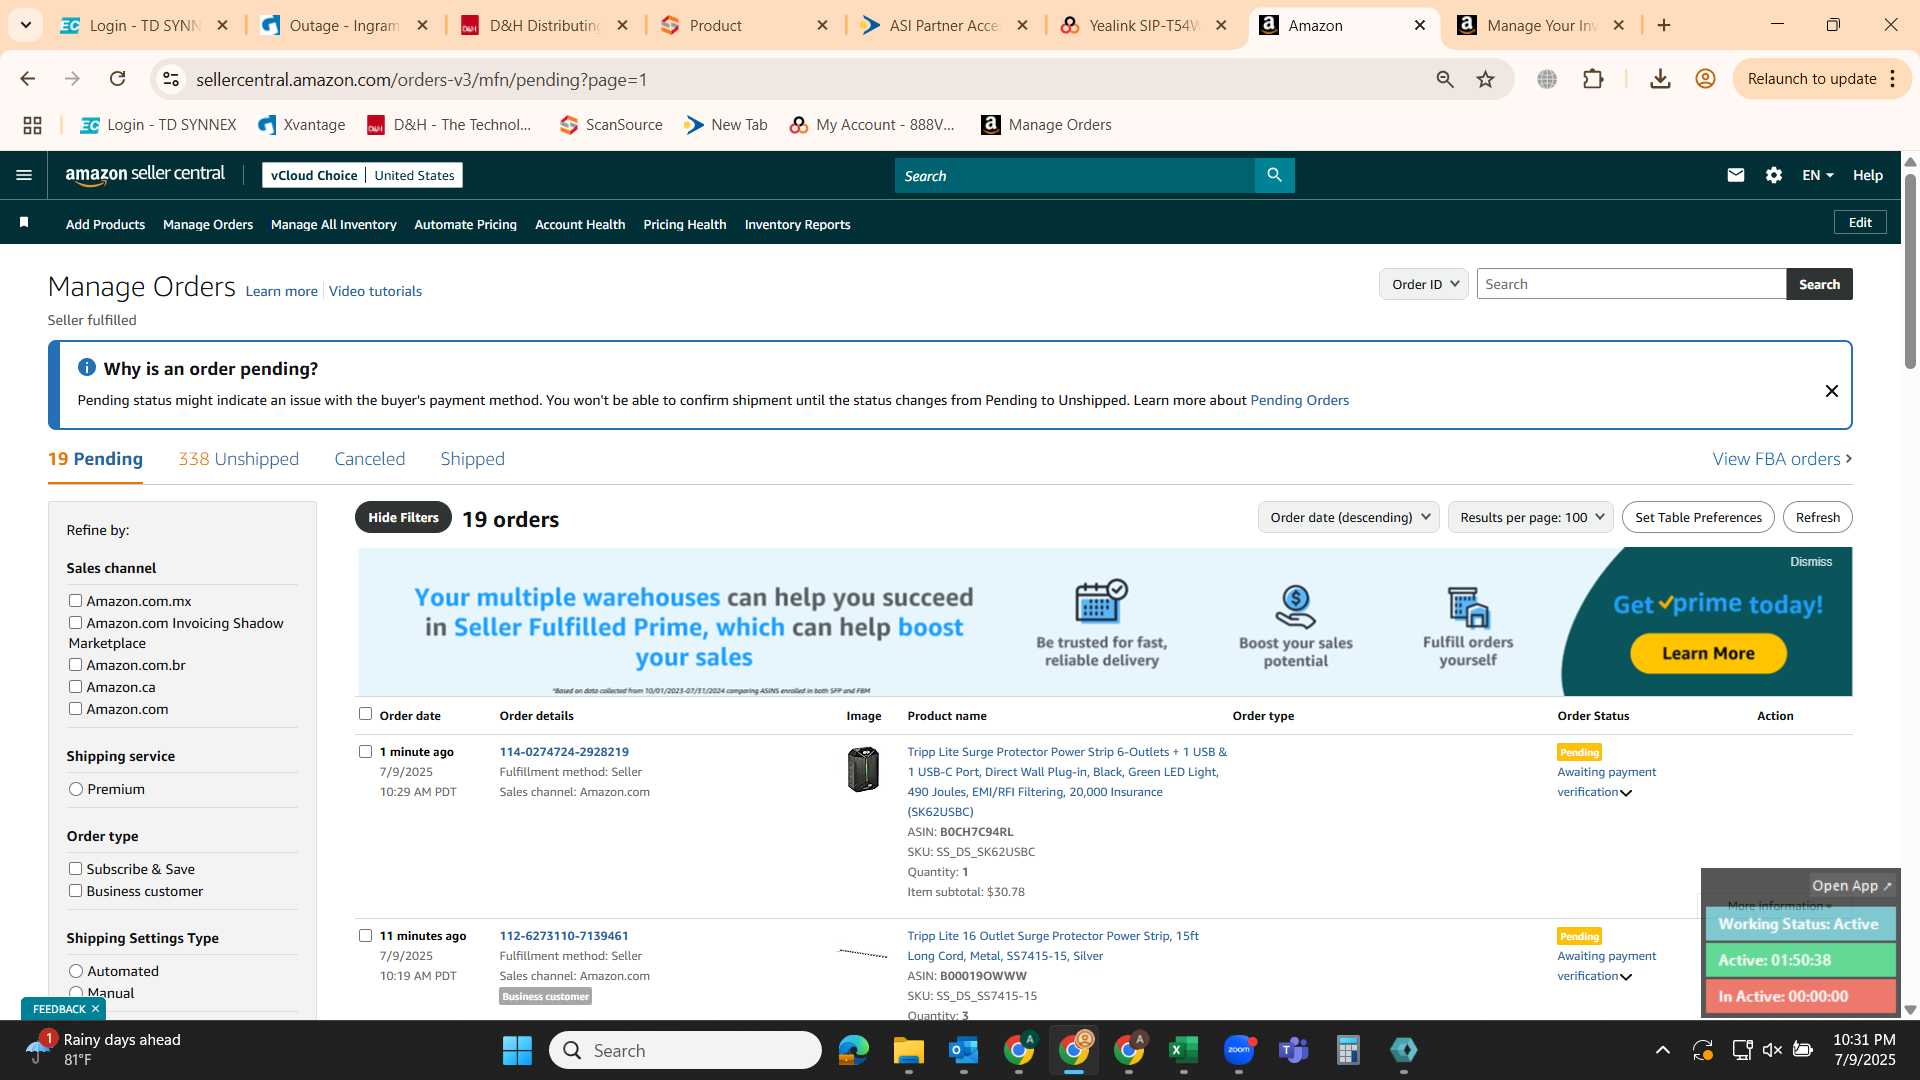Open Outlook from the taskbar
This screenshot has width=1920, height=1080.
pos(963,1050)
